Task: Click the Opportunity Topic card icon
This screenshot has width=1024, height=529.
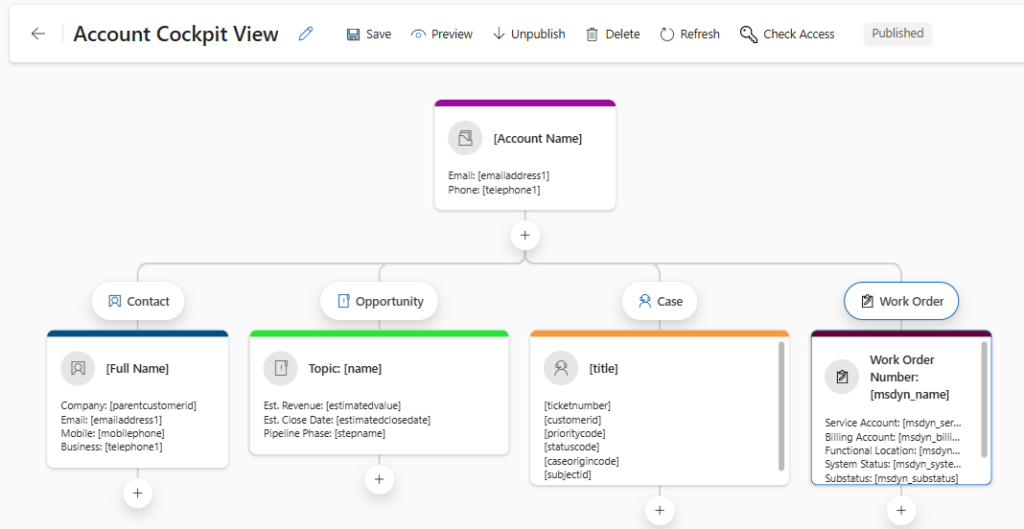Action: point(280,368)
